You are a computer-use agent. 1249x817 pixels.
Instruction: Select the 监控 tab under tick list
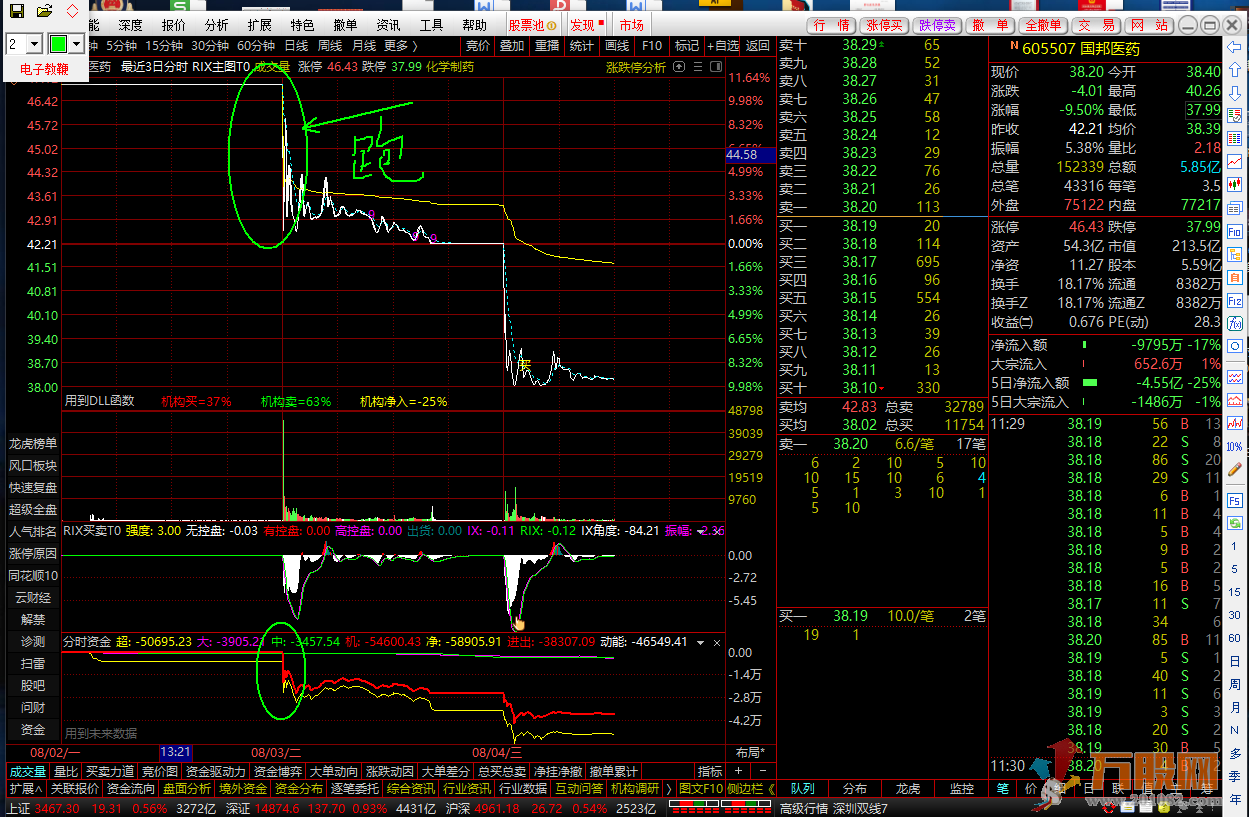tap(961, 788)
